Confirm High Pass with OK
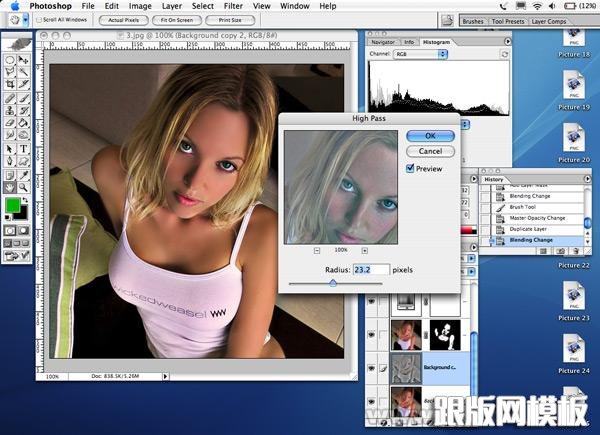This screenshot has width=600, height=435. (x=430, y=136)
